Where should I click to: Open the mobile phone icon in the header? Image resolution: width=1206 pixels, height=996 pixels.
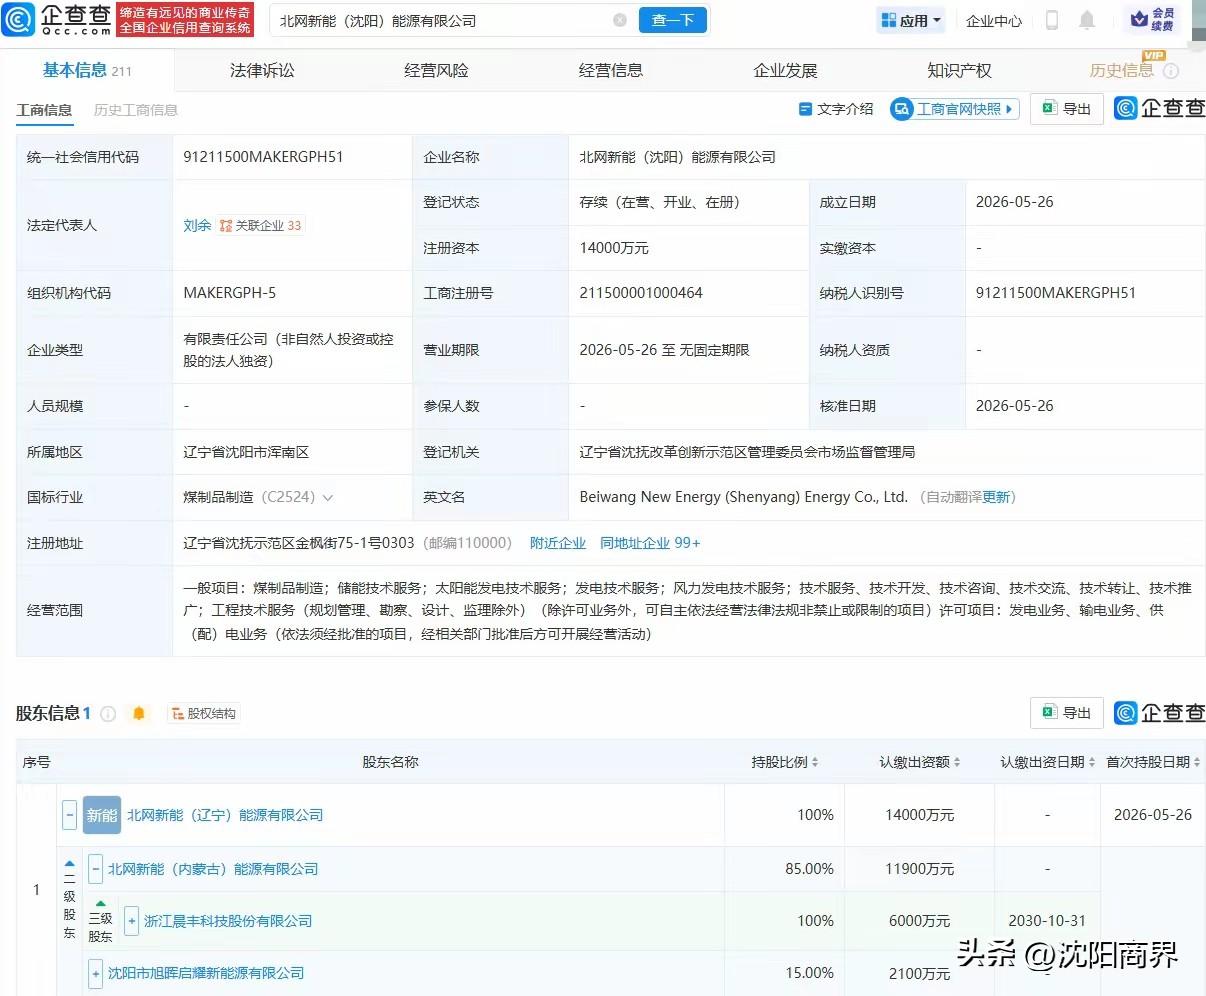coord(1052,20)
